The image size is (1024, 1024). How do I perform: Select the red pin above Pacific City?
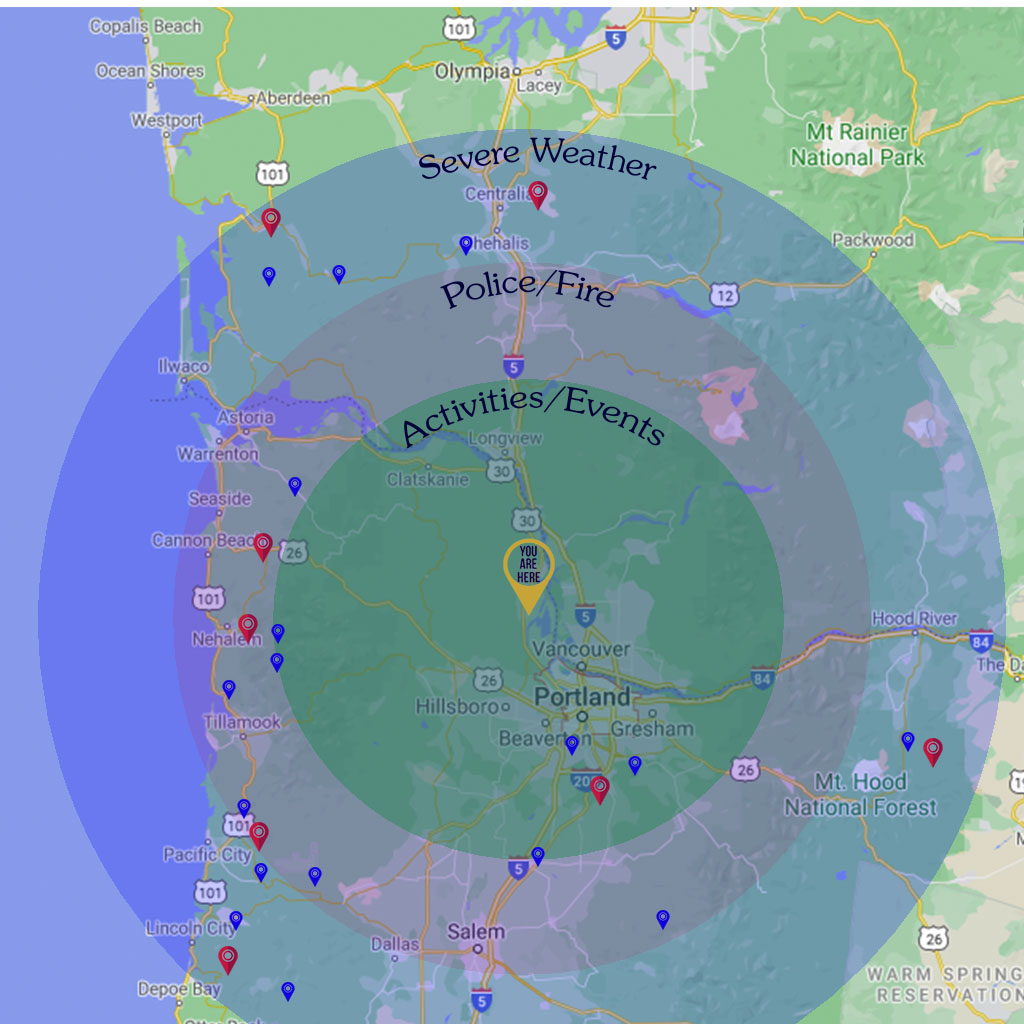click(x=259, y=837)
